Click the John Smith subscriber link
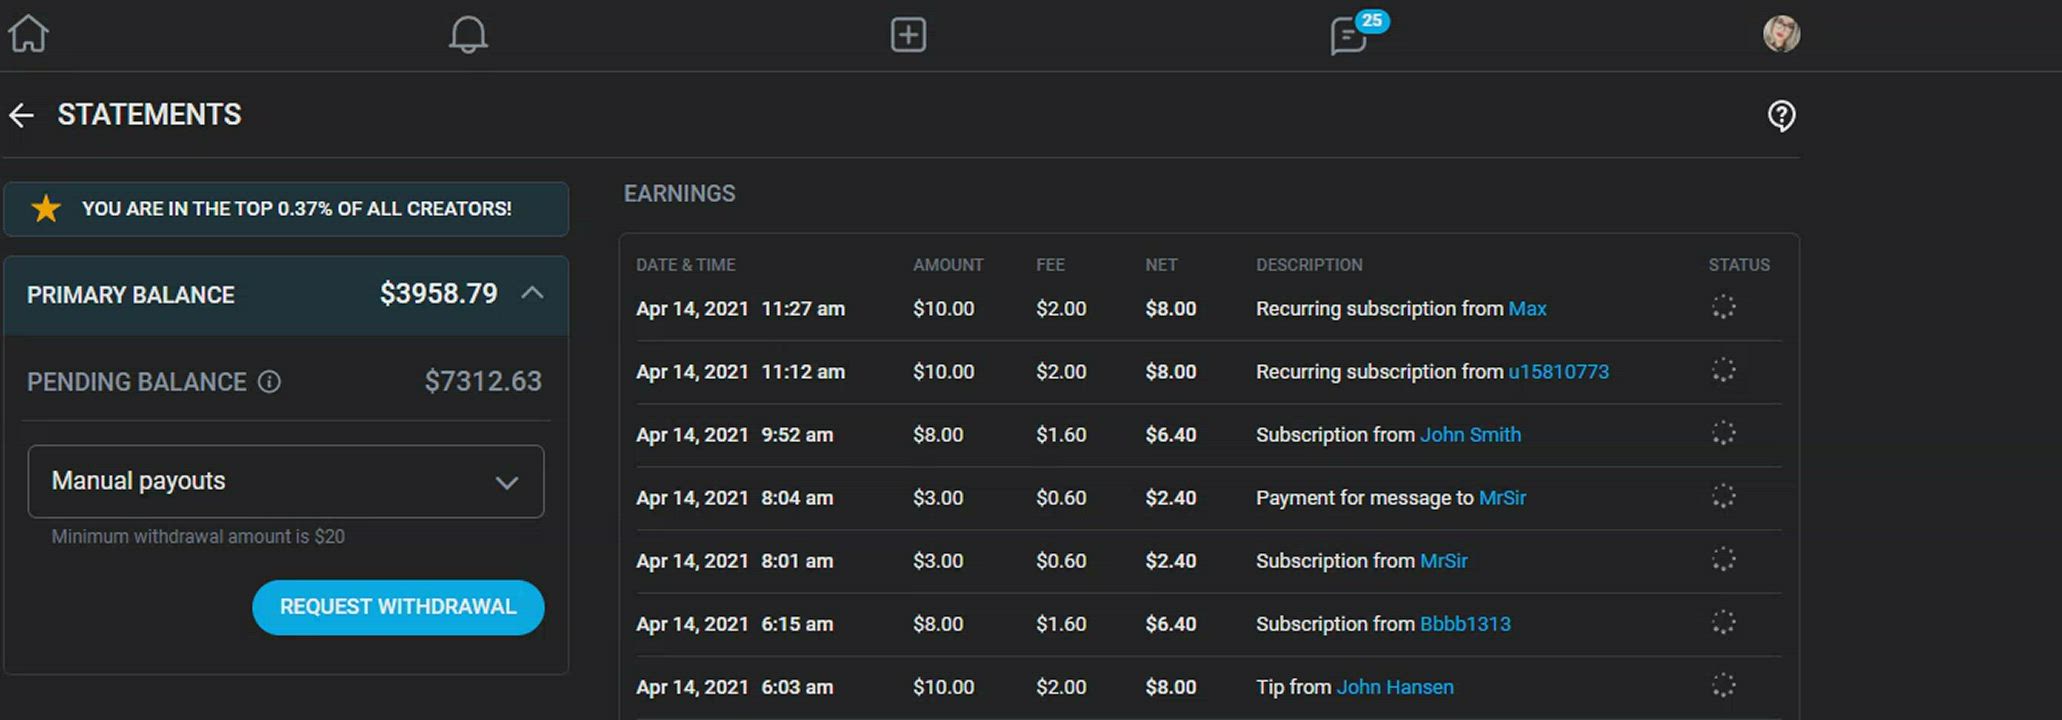 1470,435
